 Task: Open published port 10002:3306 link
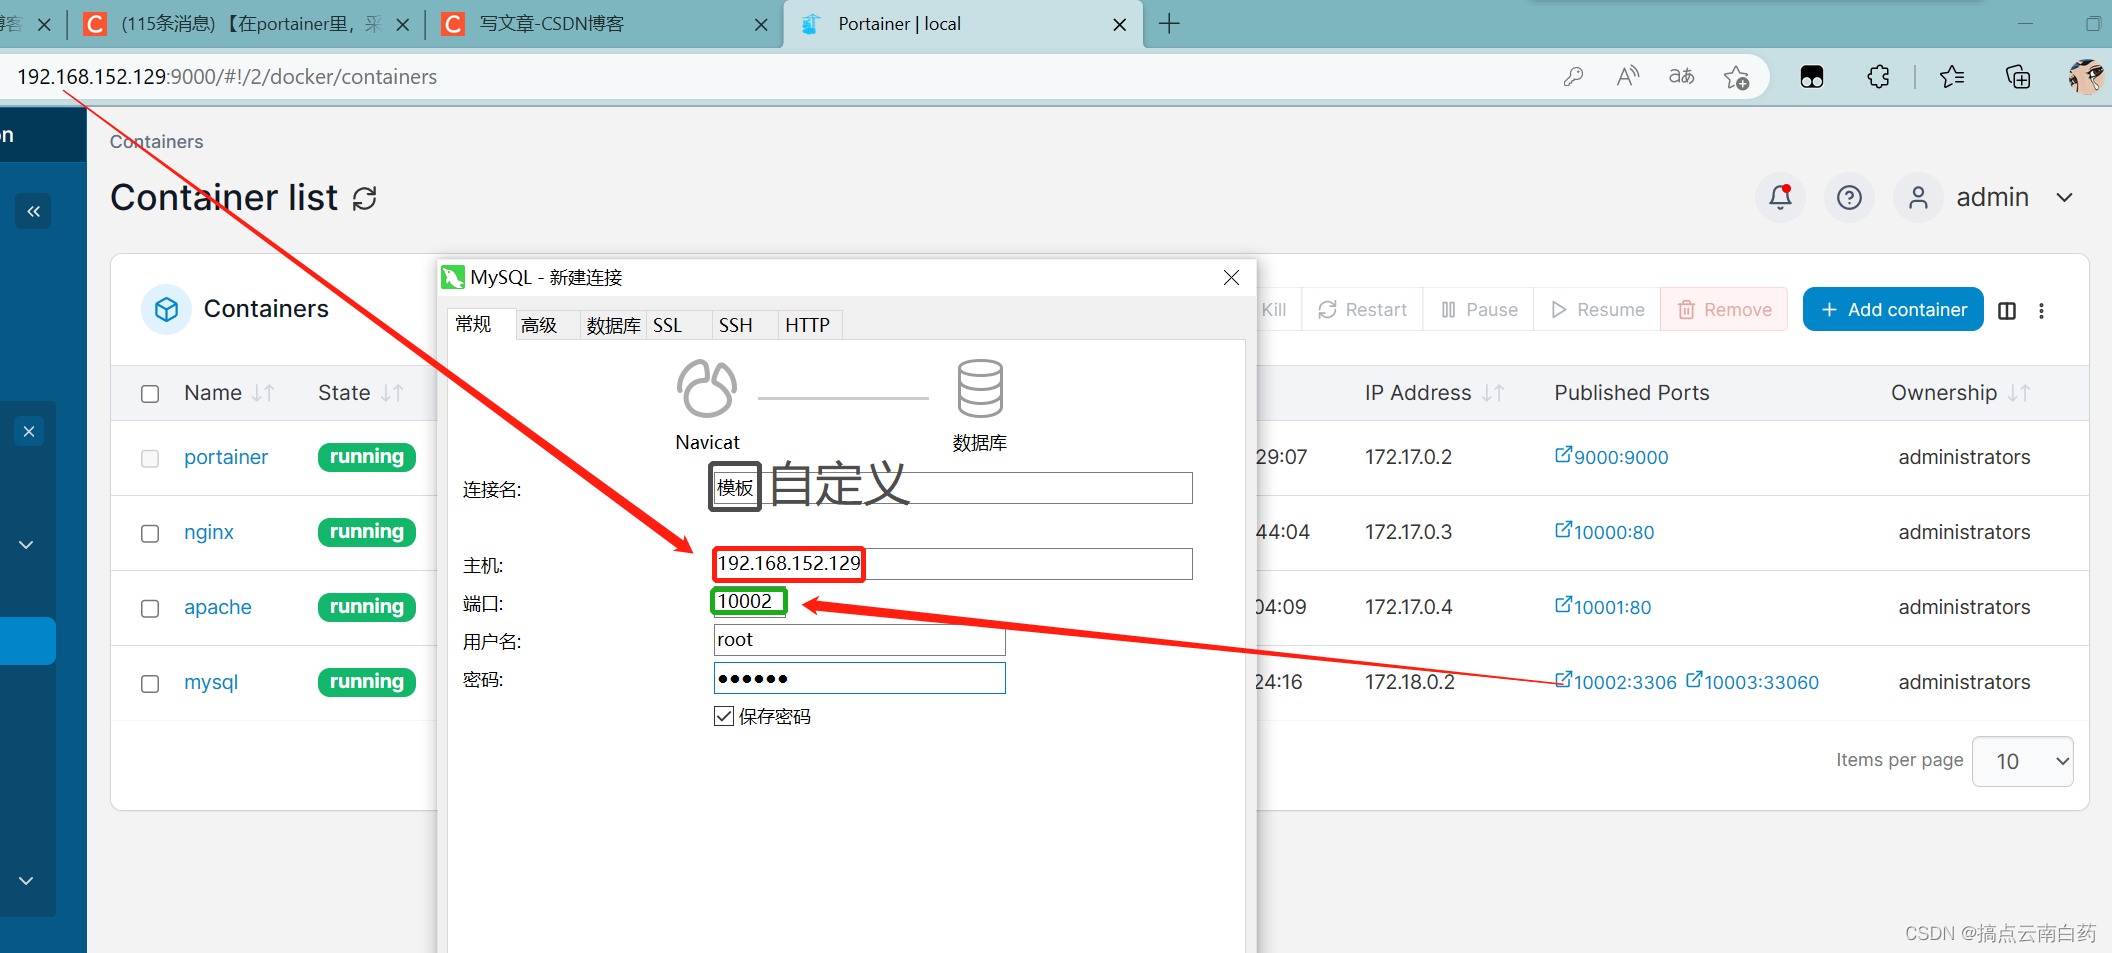pyautogui.click(x=1616, y=682)
